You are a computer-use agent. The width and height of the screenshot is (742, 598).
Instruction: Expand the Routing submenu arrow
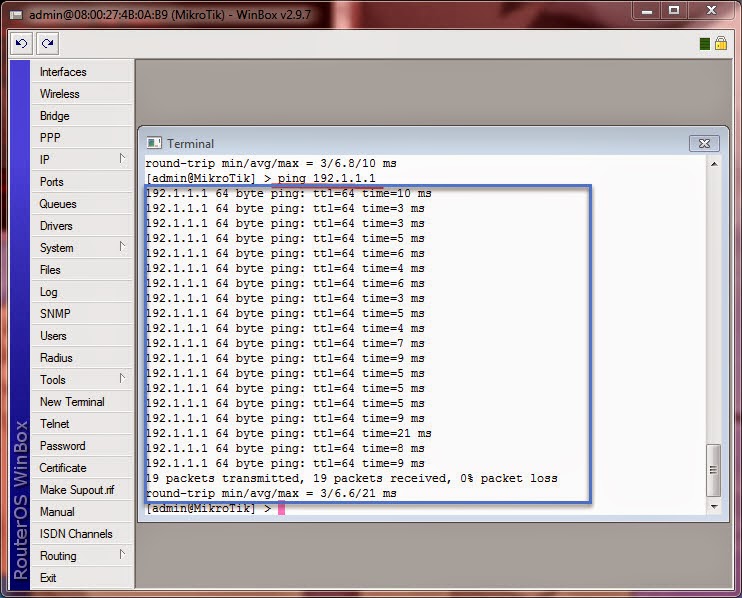[123, 554]
